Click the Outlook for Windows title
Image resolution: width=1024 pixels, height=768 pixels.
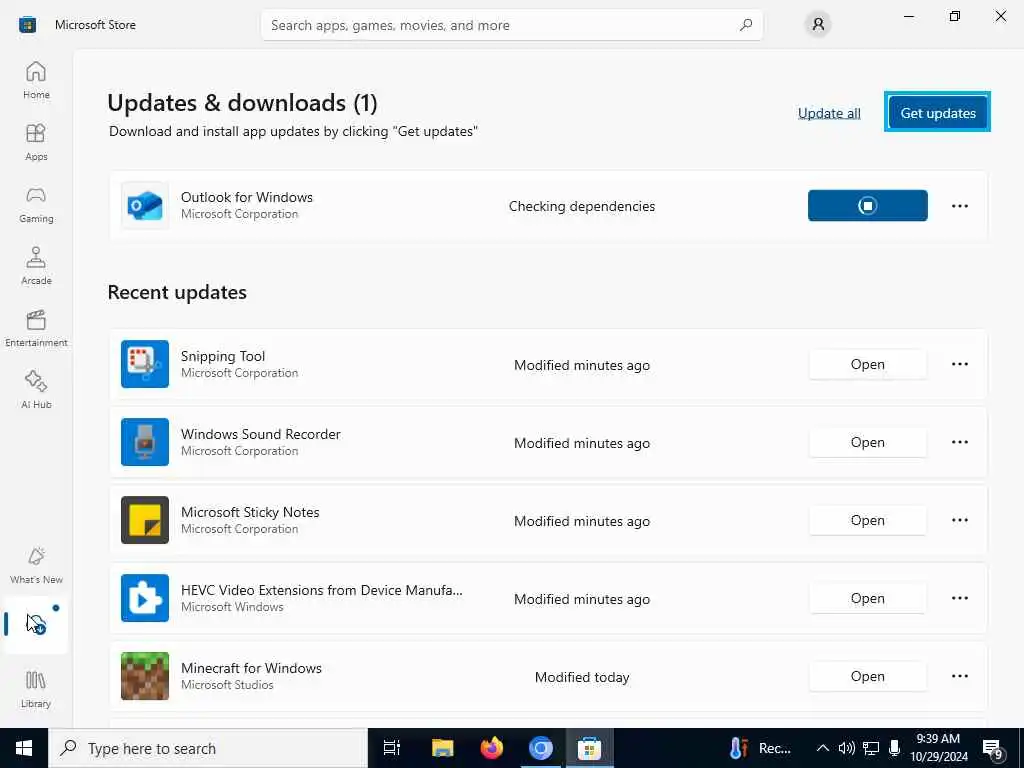click(x=247, y=197)
